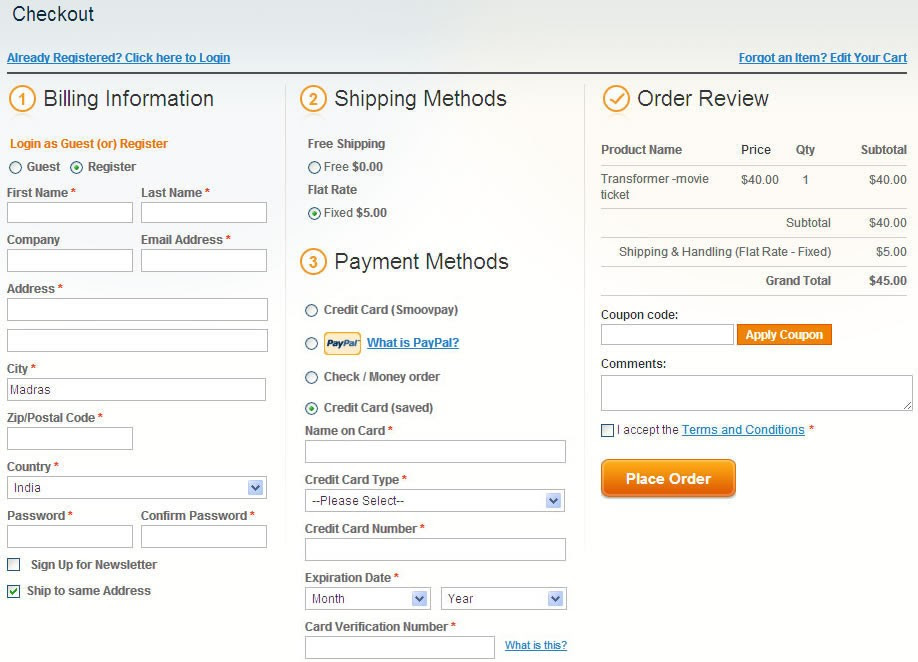Uncheck Ship to same Address
This screenshot has width=918, height=662.
point(13,591)
